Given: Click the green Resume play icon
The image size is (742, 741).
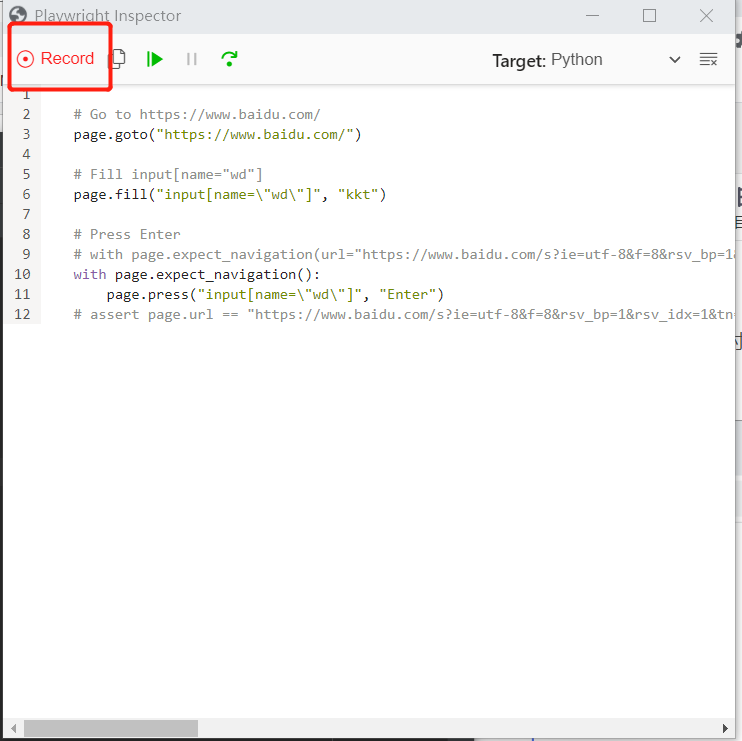Looking at the screenshot, I should (x=154, y=59).
